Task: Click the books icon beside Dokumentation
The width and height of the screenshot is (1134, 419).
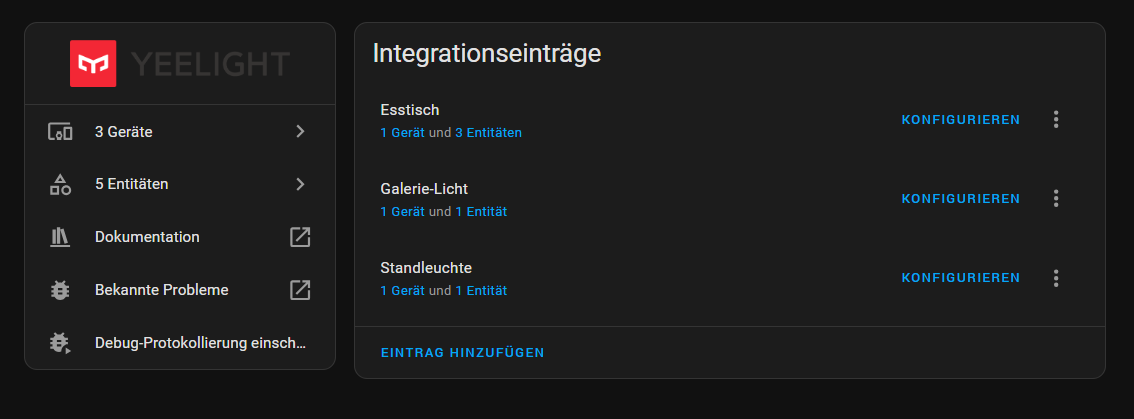Action: [x=60, y=237]
